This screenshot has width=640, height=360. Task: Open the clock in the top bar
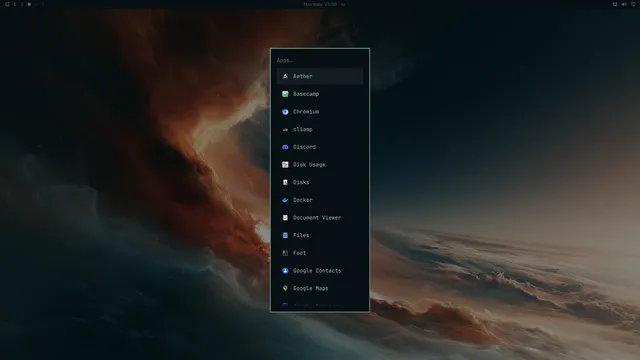(x=320, y=4)
